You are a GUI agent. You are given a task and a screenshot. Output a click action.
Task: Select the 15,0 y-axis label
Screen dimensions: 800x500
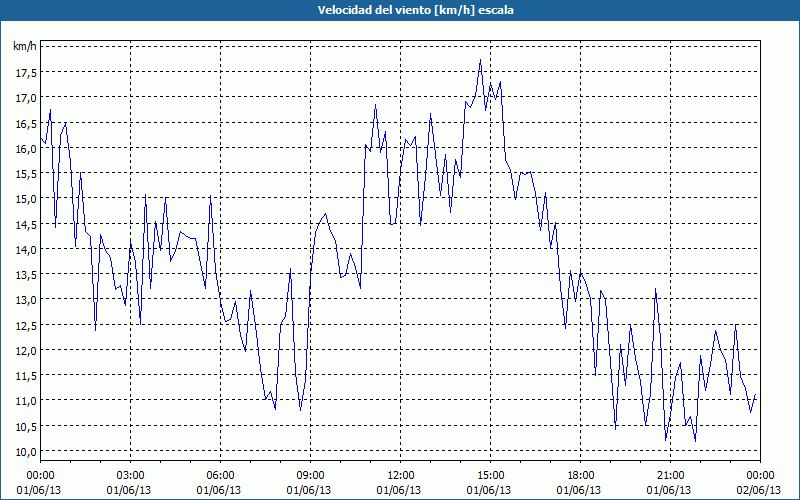click(x=26, y=198)
